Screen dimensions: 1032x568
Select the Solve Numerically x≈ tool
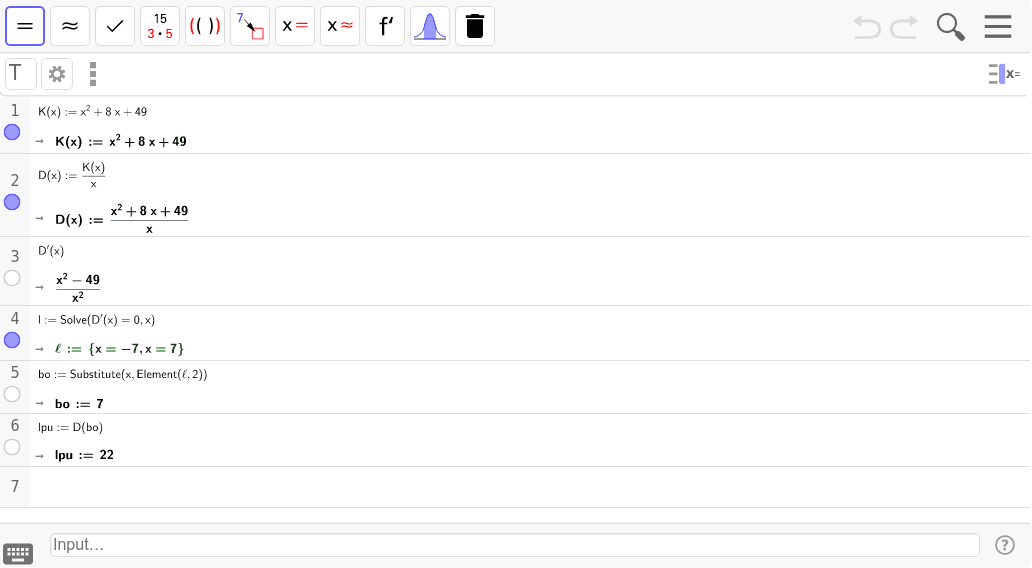pyautogui.click(x=340, y=26)
